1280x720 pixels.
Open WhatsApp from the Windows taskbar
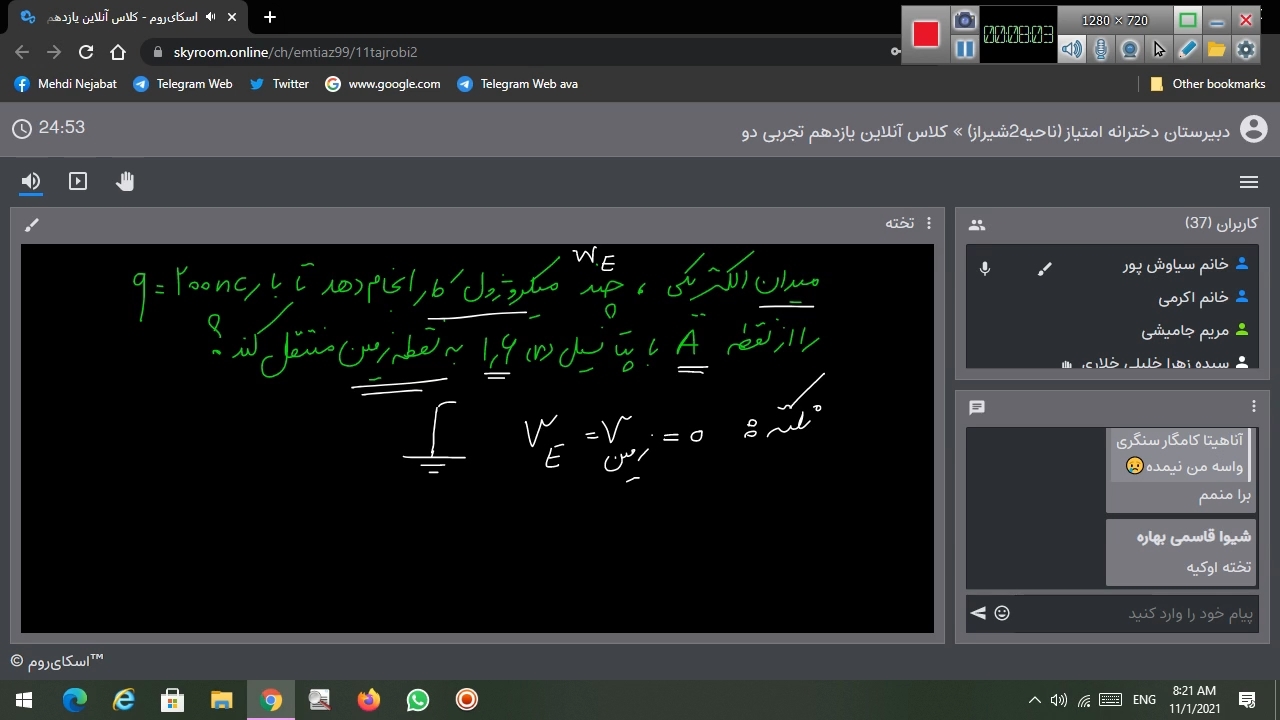(418, 700)
